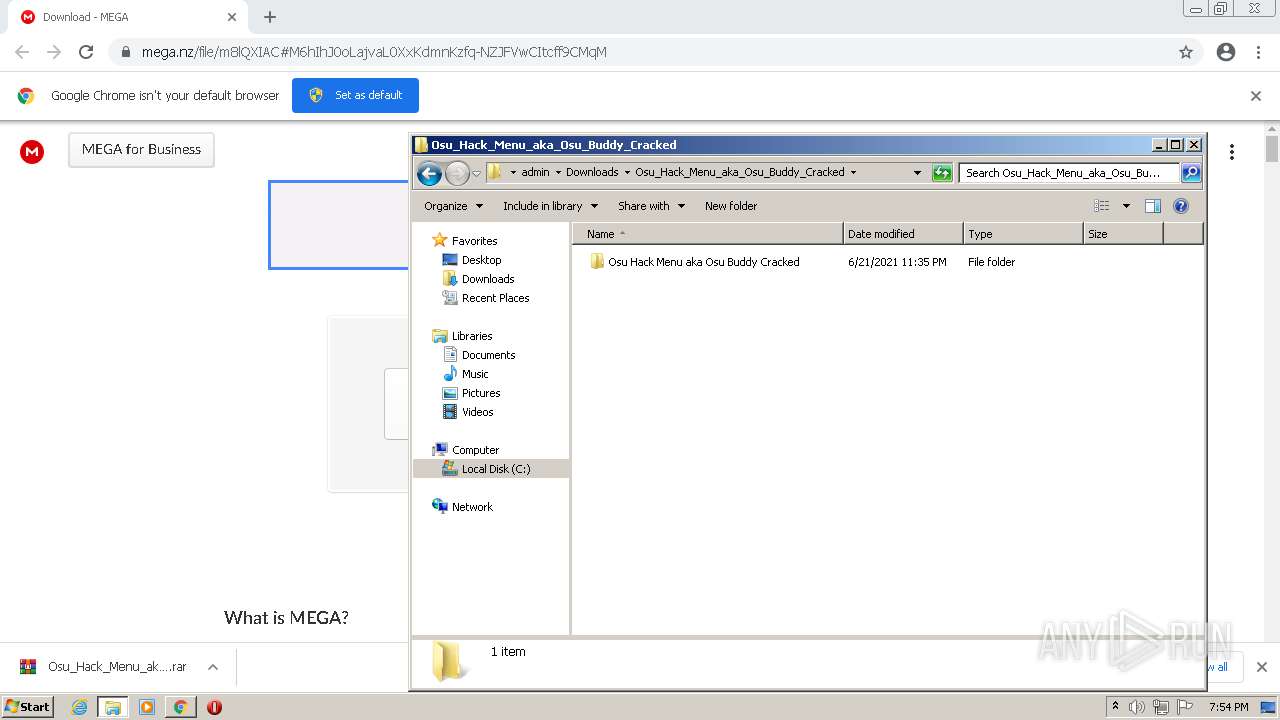Bookmark this page with the star icon
Viewport: 1280px width, 720px height.
1186,52
